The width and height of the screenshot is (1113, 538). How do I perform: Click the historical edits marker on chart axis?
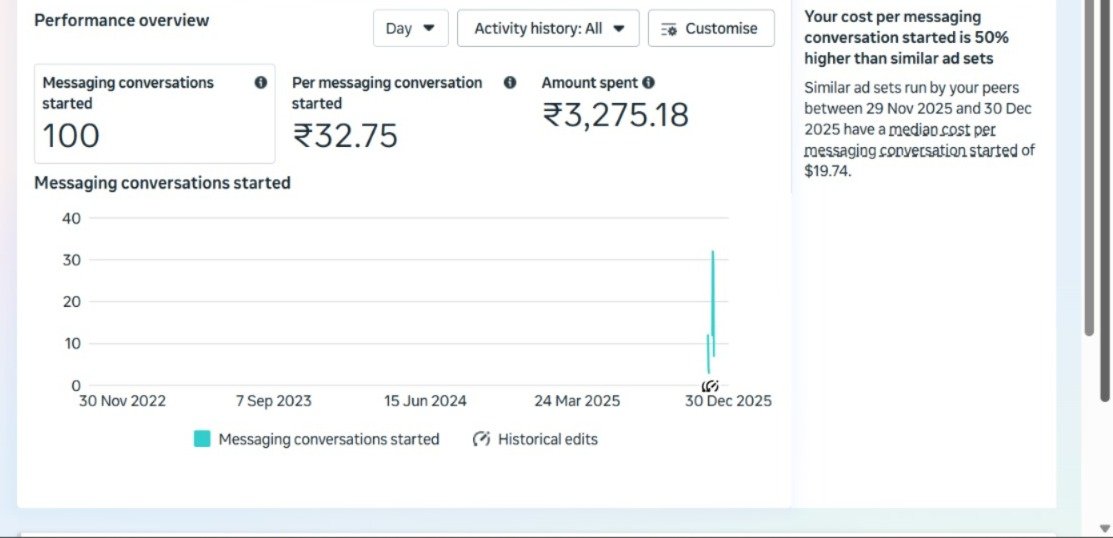[710, 386]
